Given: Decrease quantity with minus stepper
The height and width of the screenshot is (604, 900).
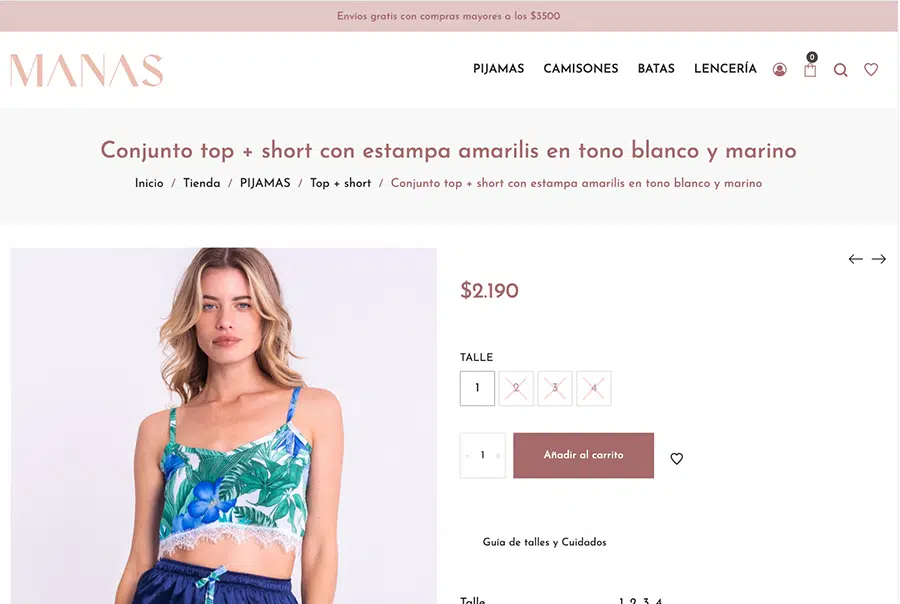Looking at the screenshot, I should (x=468, y=455).
